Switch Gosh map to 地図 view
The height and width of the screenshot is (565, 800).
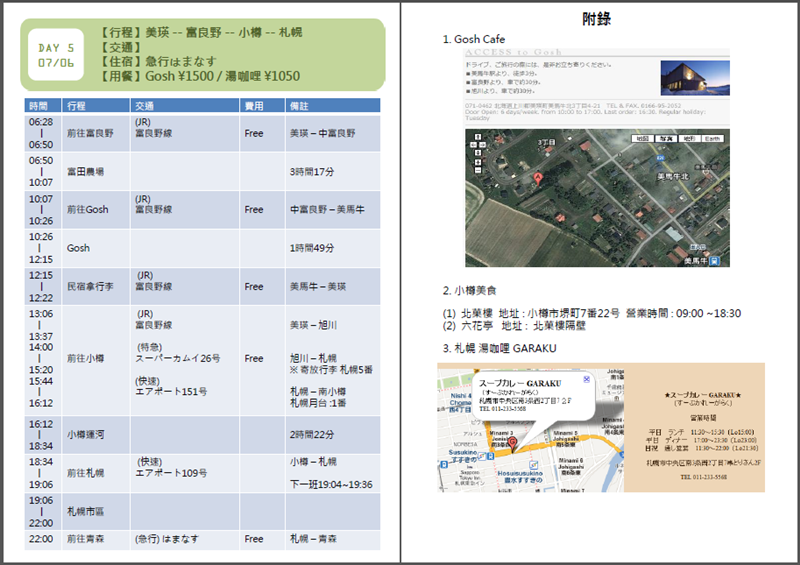click(643, 139)
